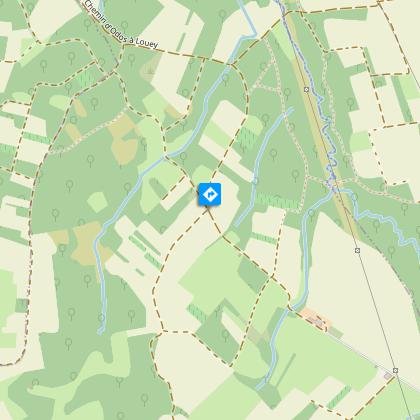Select the small purple building beside the southern tower

coord(387,376)
